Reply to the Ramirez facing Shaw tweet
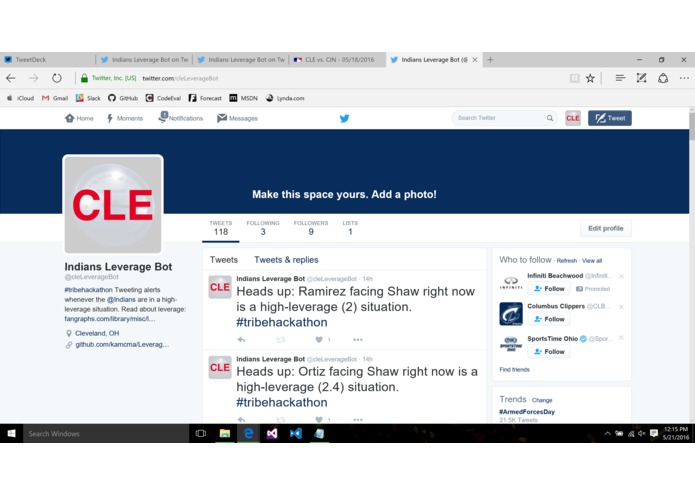 pos(241,340)
